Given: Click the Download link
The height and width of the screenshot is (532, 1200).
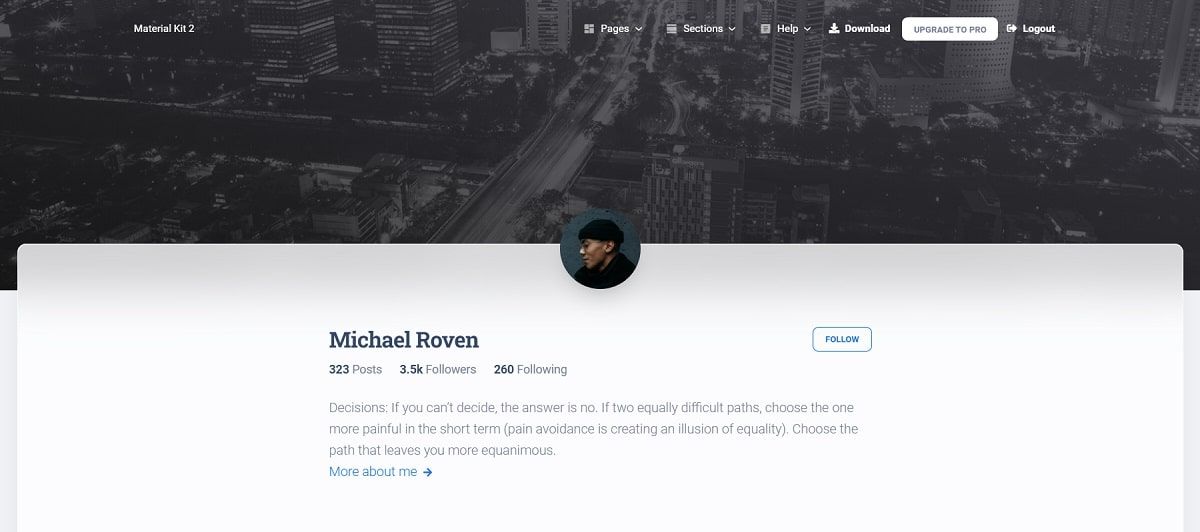Looking at the screenshot, I should click(860, 28).
